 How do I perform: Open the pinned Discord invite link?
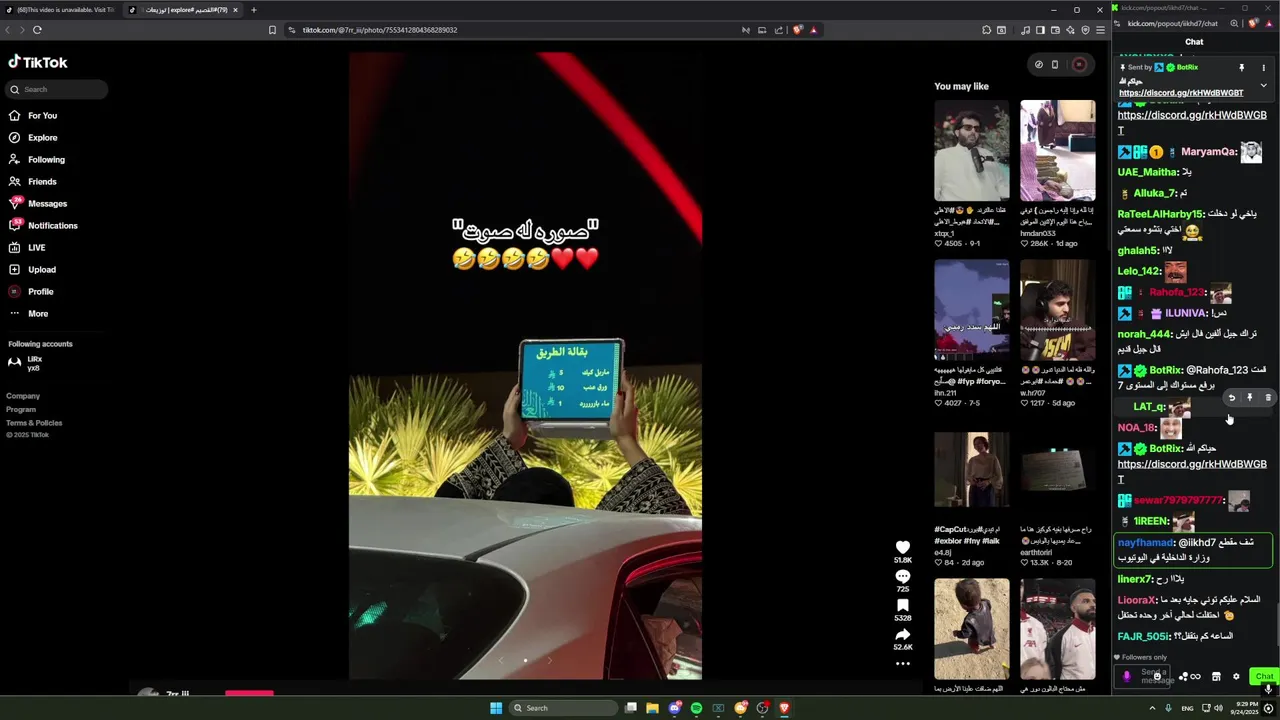tap(1181, 93)
